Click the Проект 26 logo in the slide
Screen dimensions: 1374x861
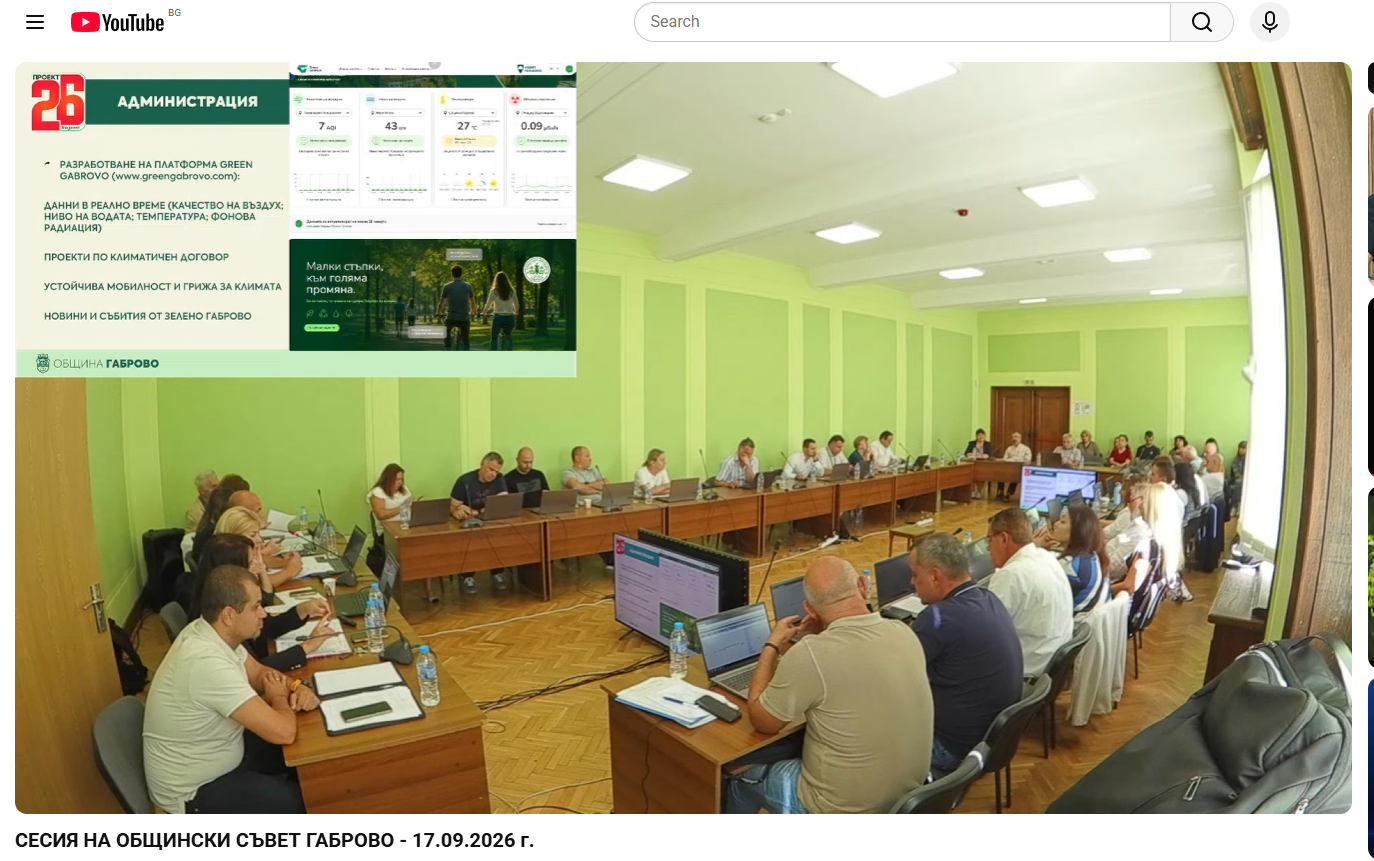58,102
